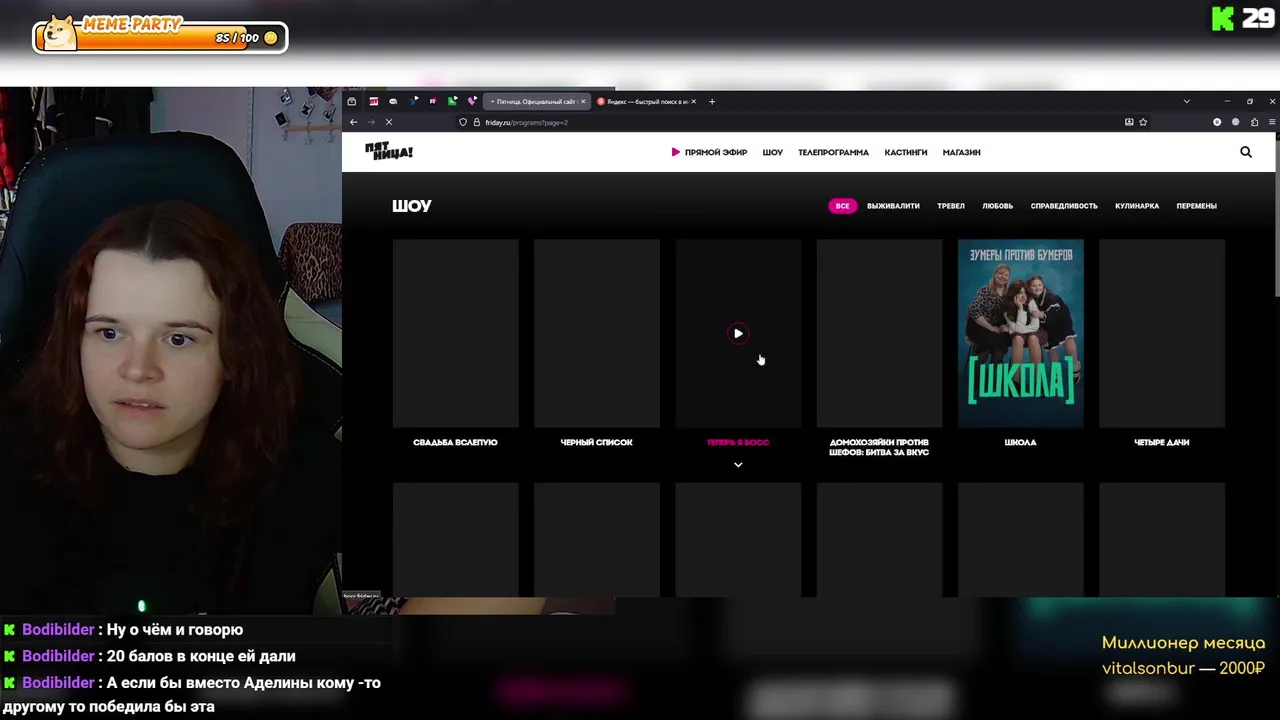Bookmark this page with the star icon
Viewport: 1280px width, 720px height.
tap(1143, 122)
